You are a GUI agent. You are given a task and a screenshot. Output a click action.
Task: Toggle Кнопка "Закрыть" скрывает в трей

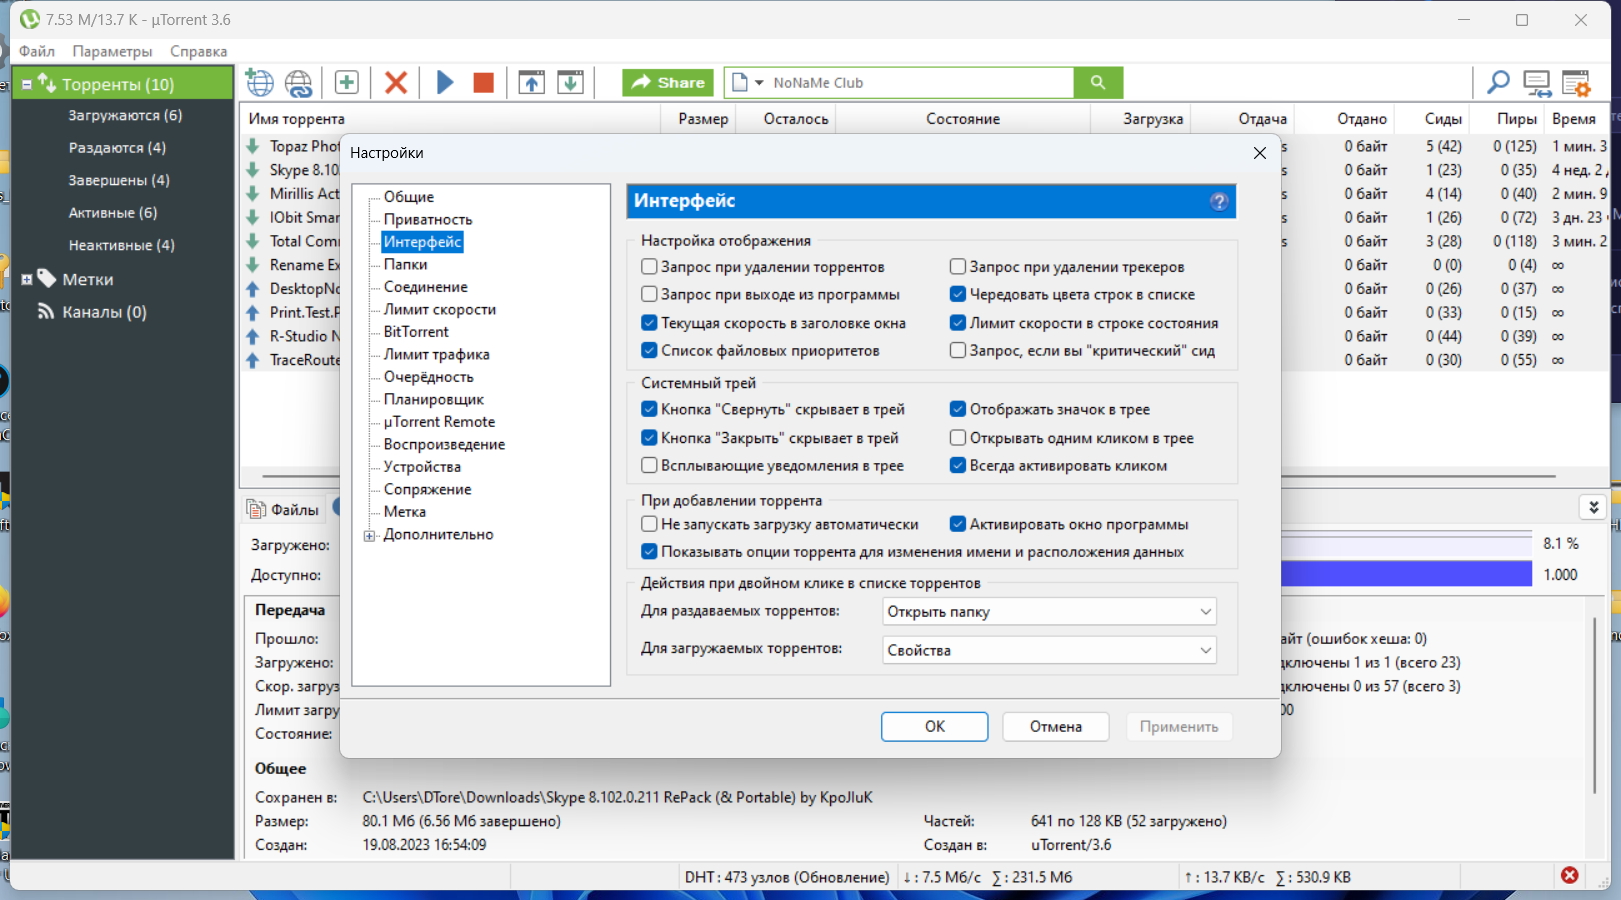click(x=649, y=438)
